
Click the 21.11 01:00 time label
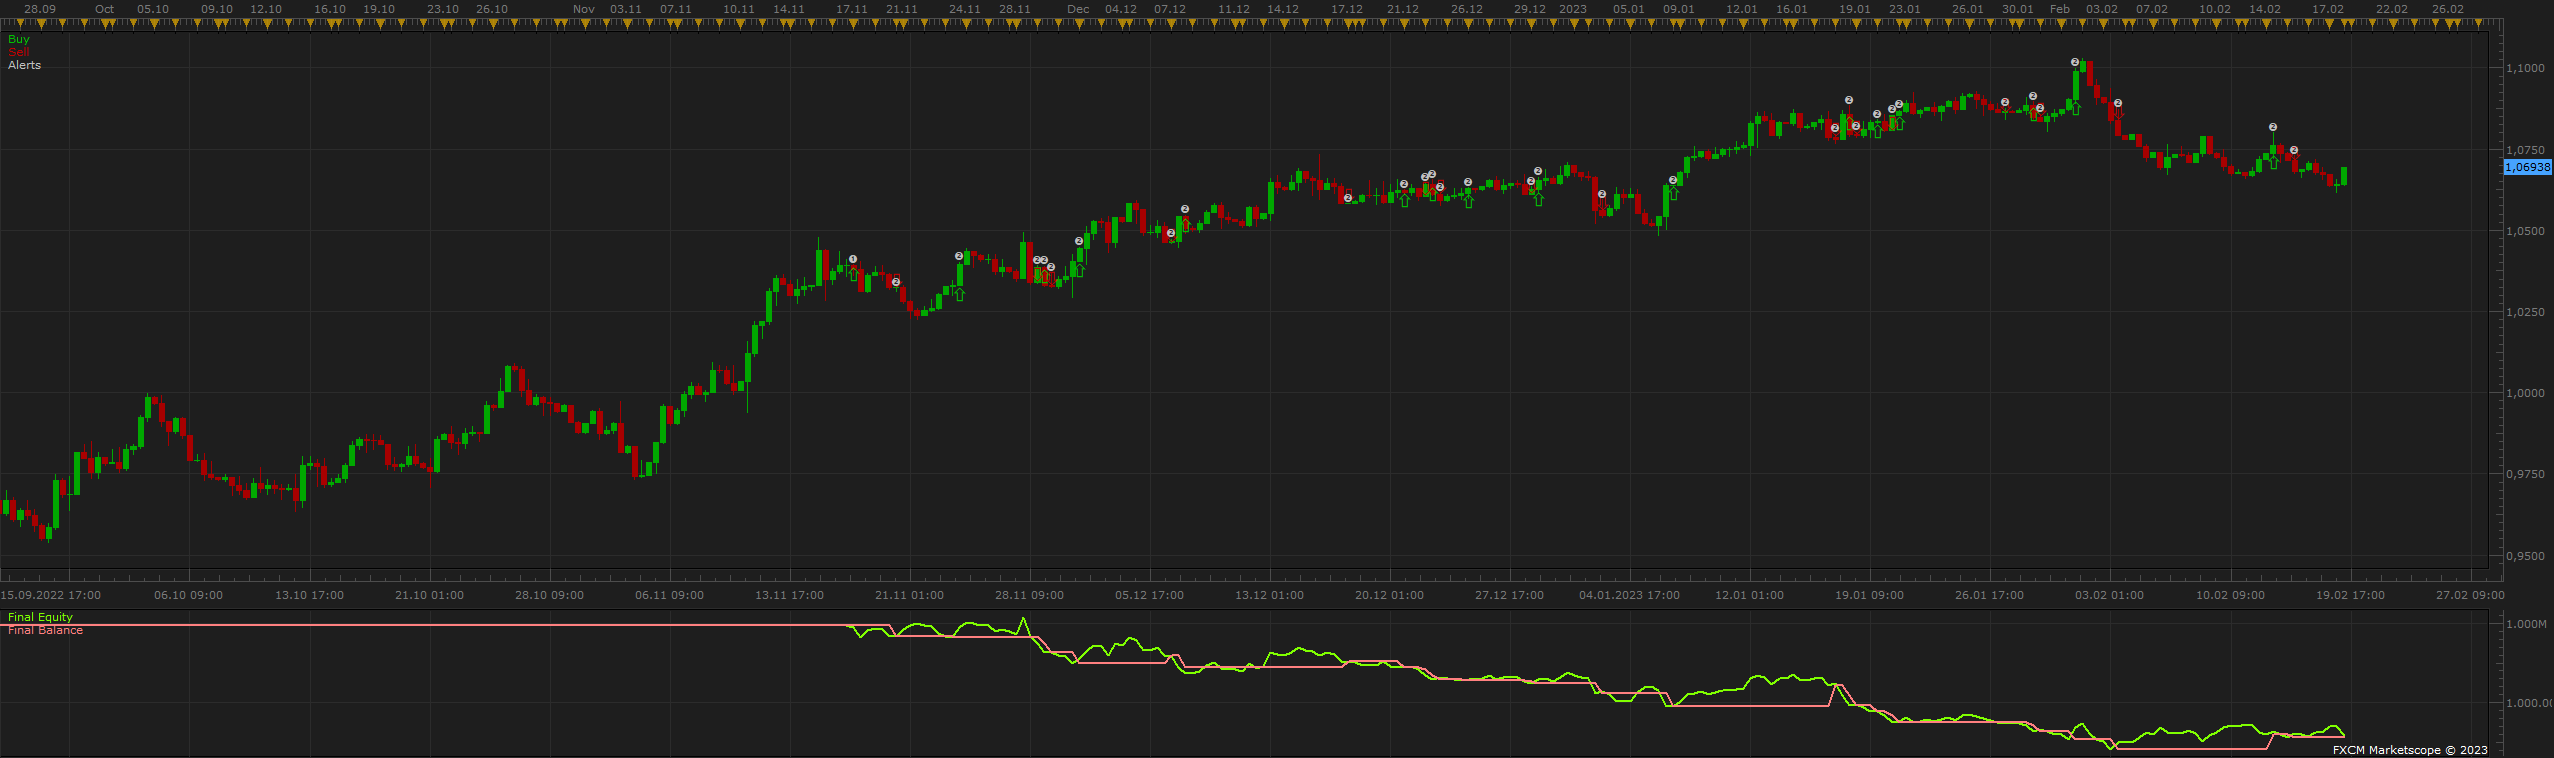[x=909, y=595]
